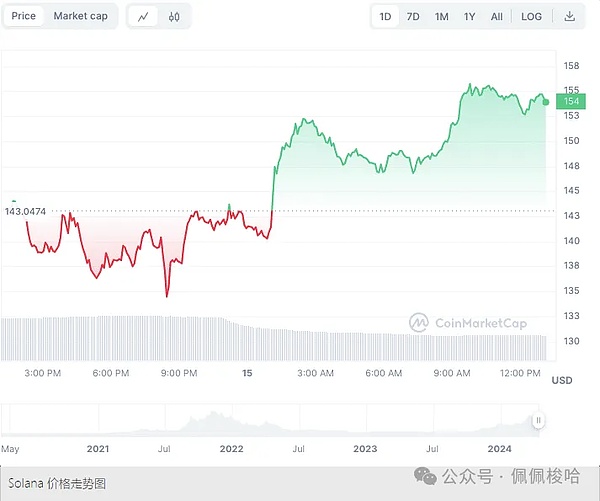The width and height of the screenshot is (600, 501).
Task: Select the 1Y time range
Action: (x=469, y=16)
